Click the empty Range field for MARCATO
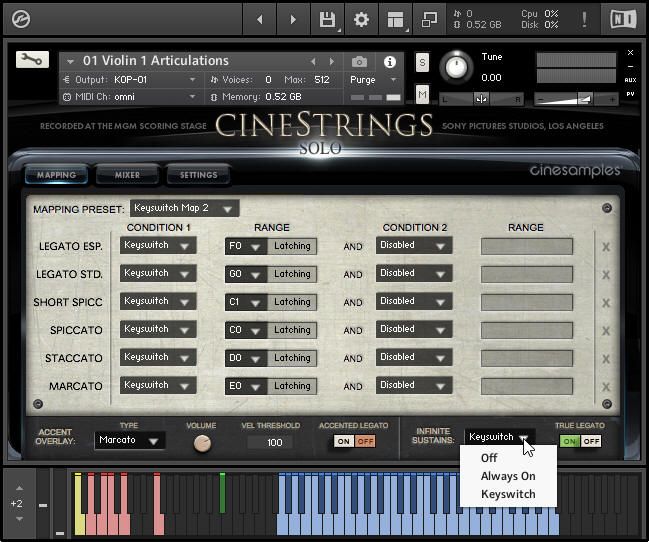Screen dimensions: 649x542 click(526, 386)
